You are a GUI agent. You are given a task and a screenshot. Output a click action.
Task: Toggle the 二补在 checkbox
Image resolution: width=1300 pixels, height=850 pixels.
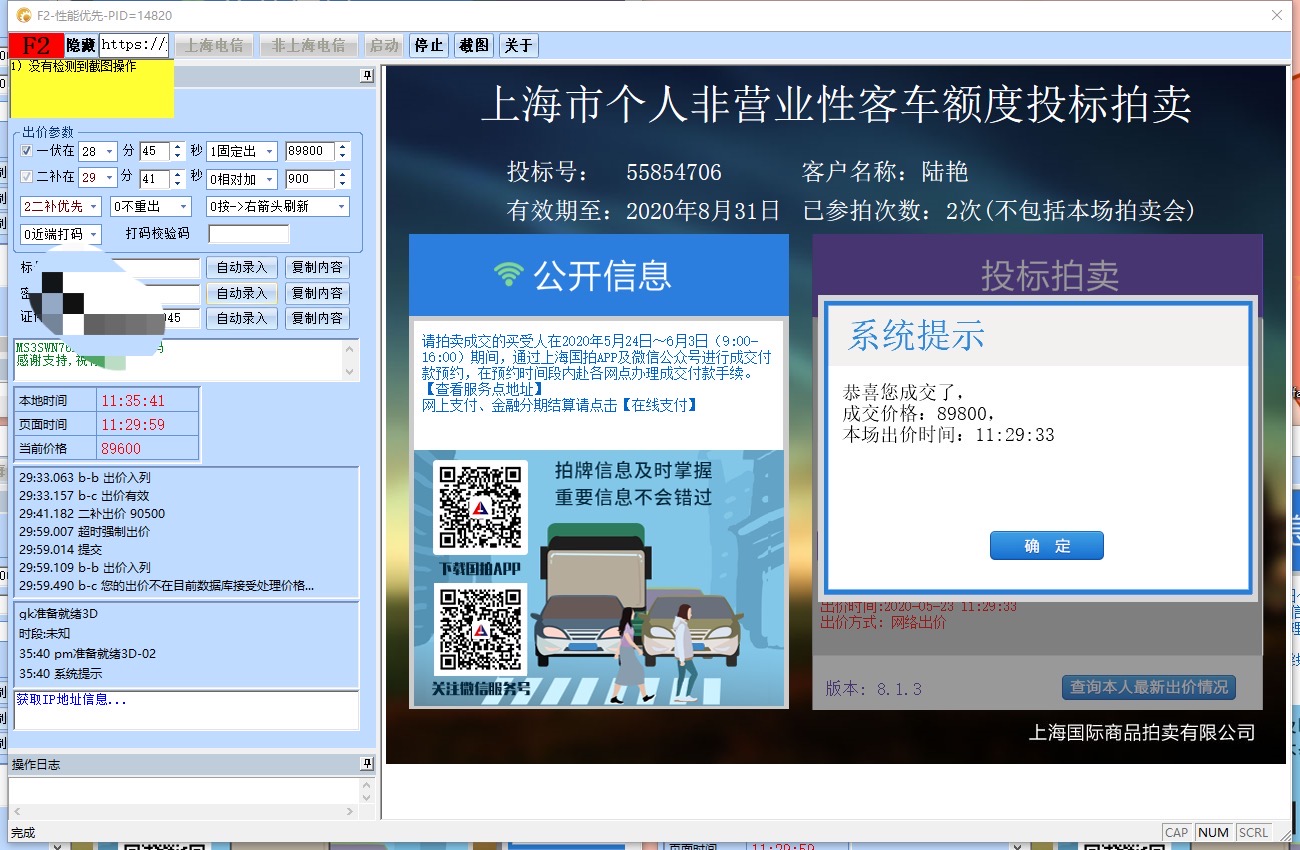27,178
